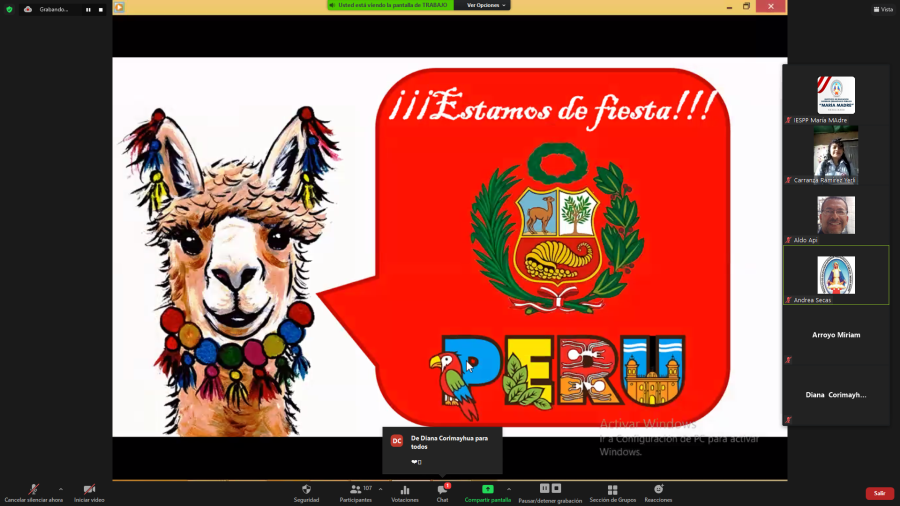Open Sección de Grupos breakout rooms
Image resolution: width=900 pixels, height=506 pixels.
612,490
